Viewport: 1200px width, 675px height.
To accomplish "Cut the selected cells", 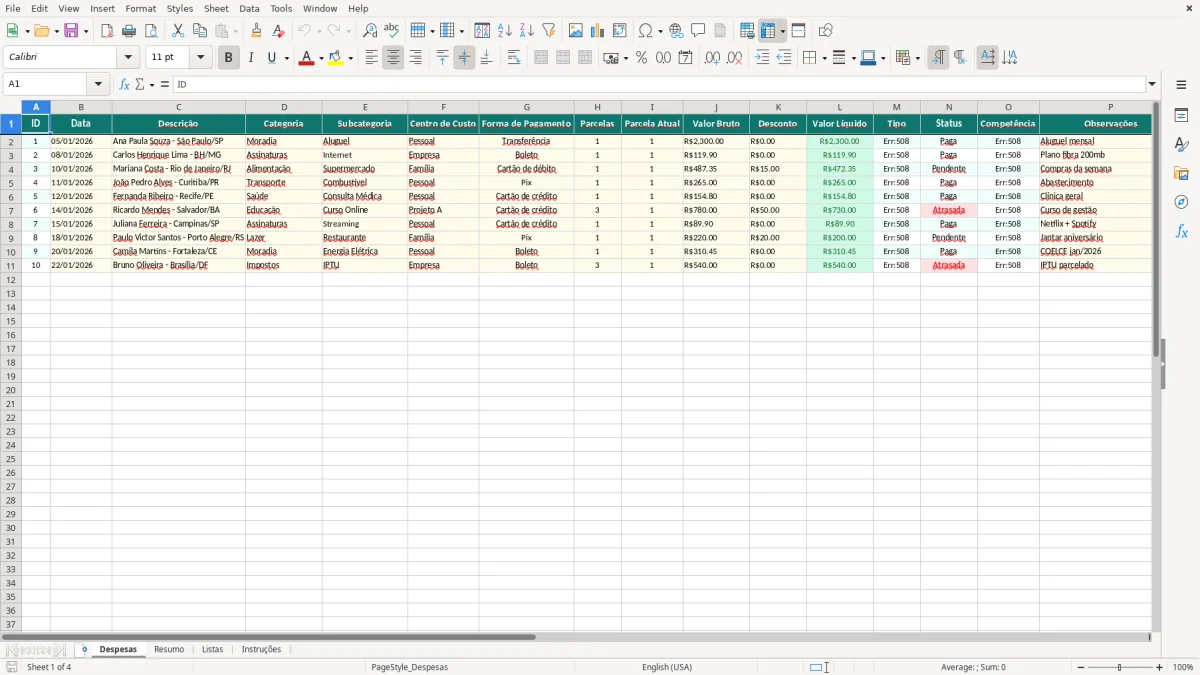I will [178, 31].
